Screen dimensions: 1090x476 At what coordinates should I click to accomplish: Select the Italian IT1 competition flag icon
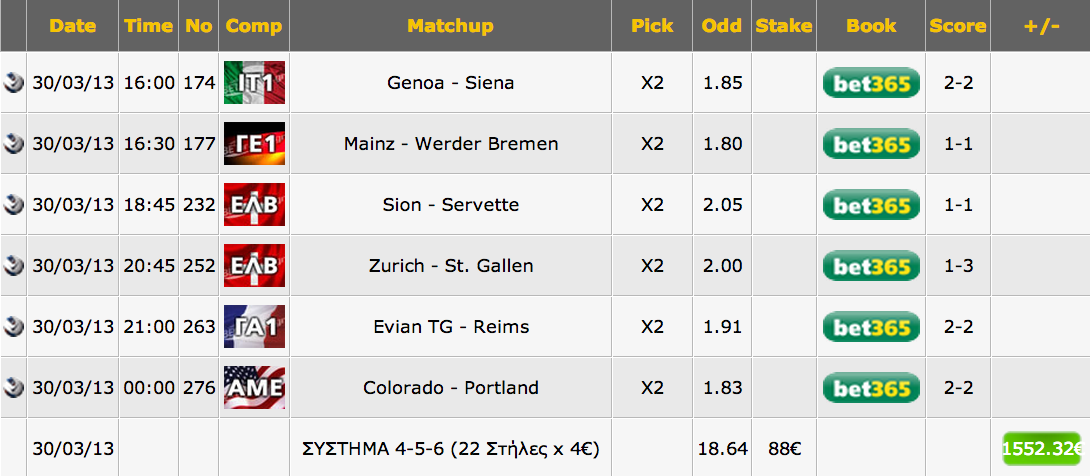click(254, 83)
